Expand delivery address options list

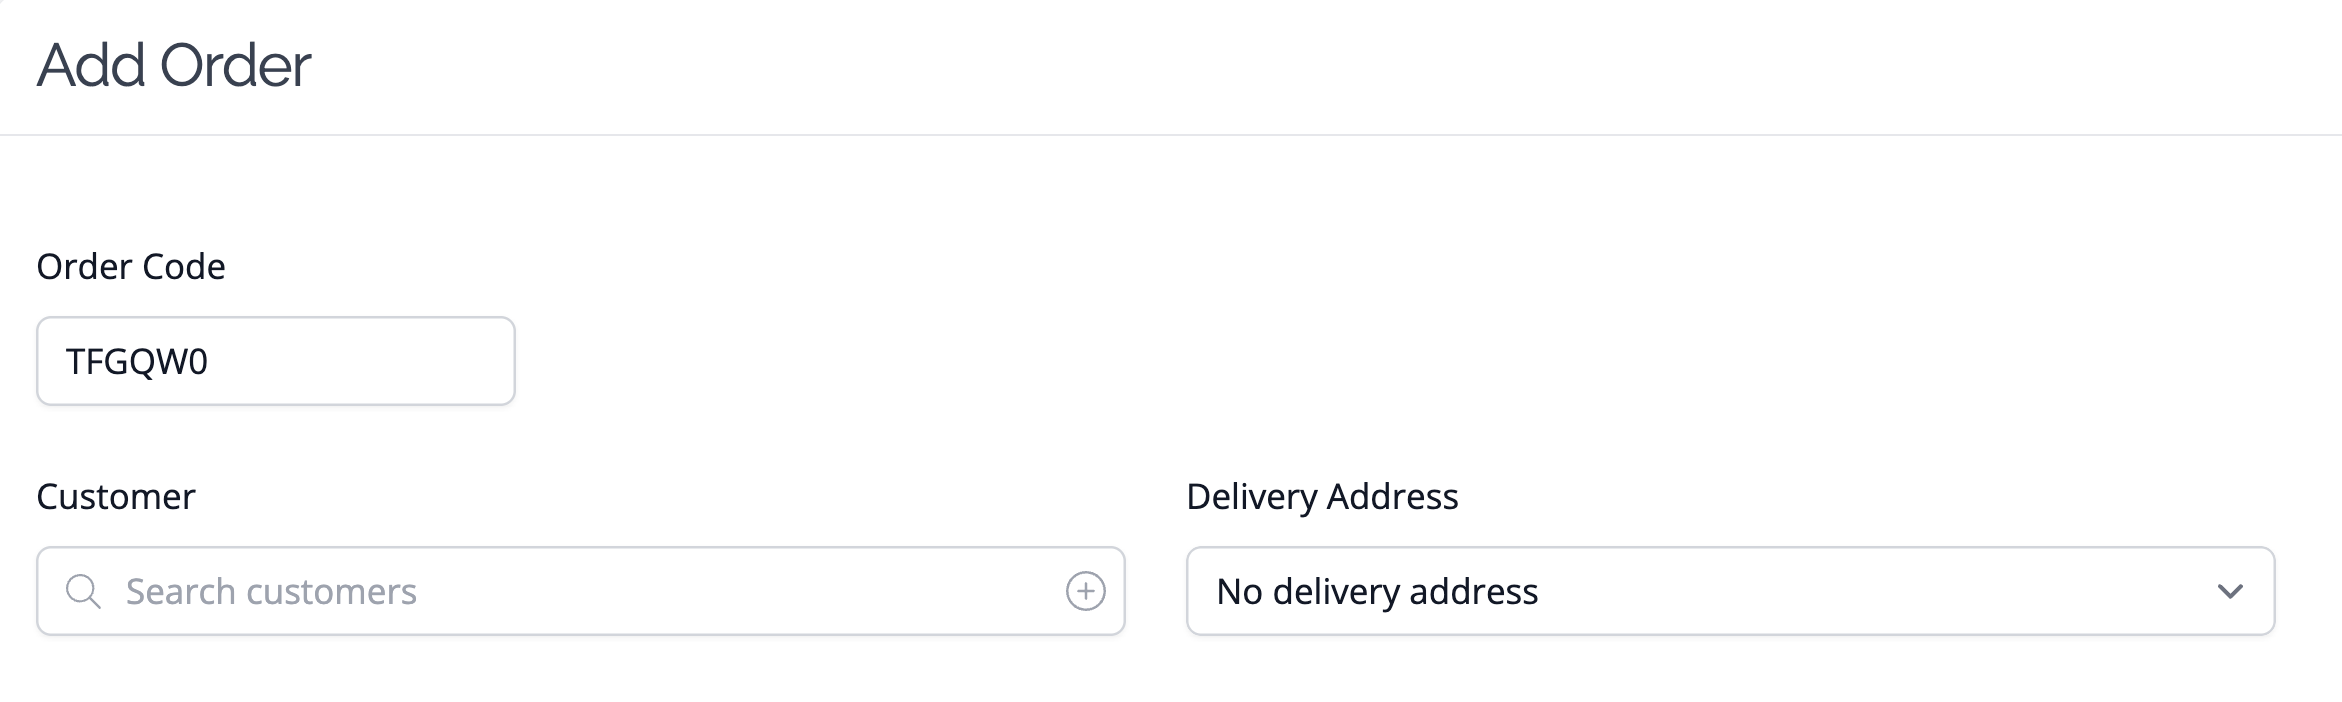(x=2229, y=591)
